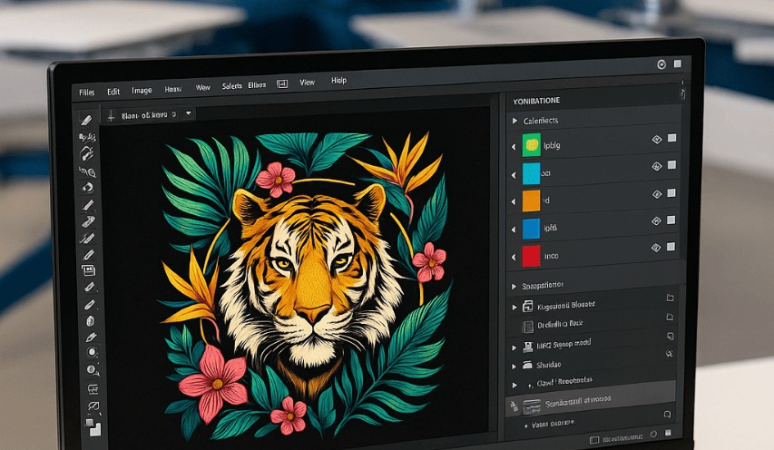
Task: Open the Help menu
Action: (x=339, y=80)
